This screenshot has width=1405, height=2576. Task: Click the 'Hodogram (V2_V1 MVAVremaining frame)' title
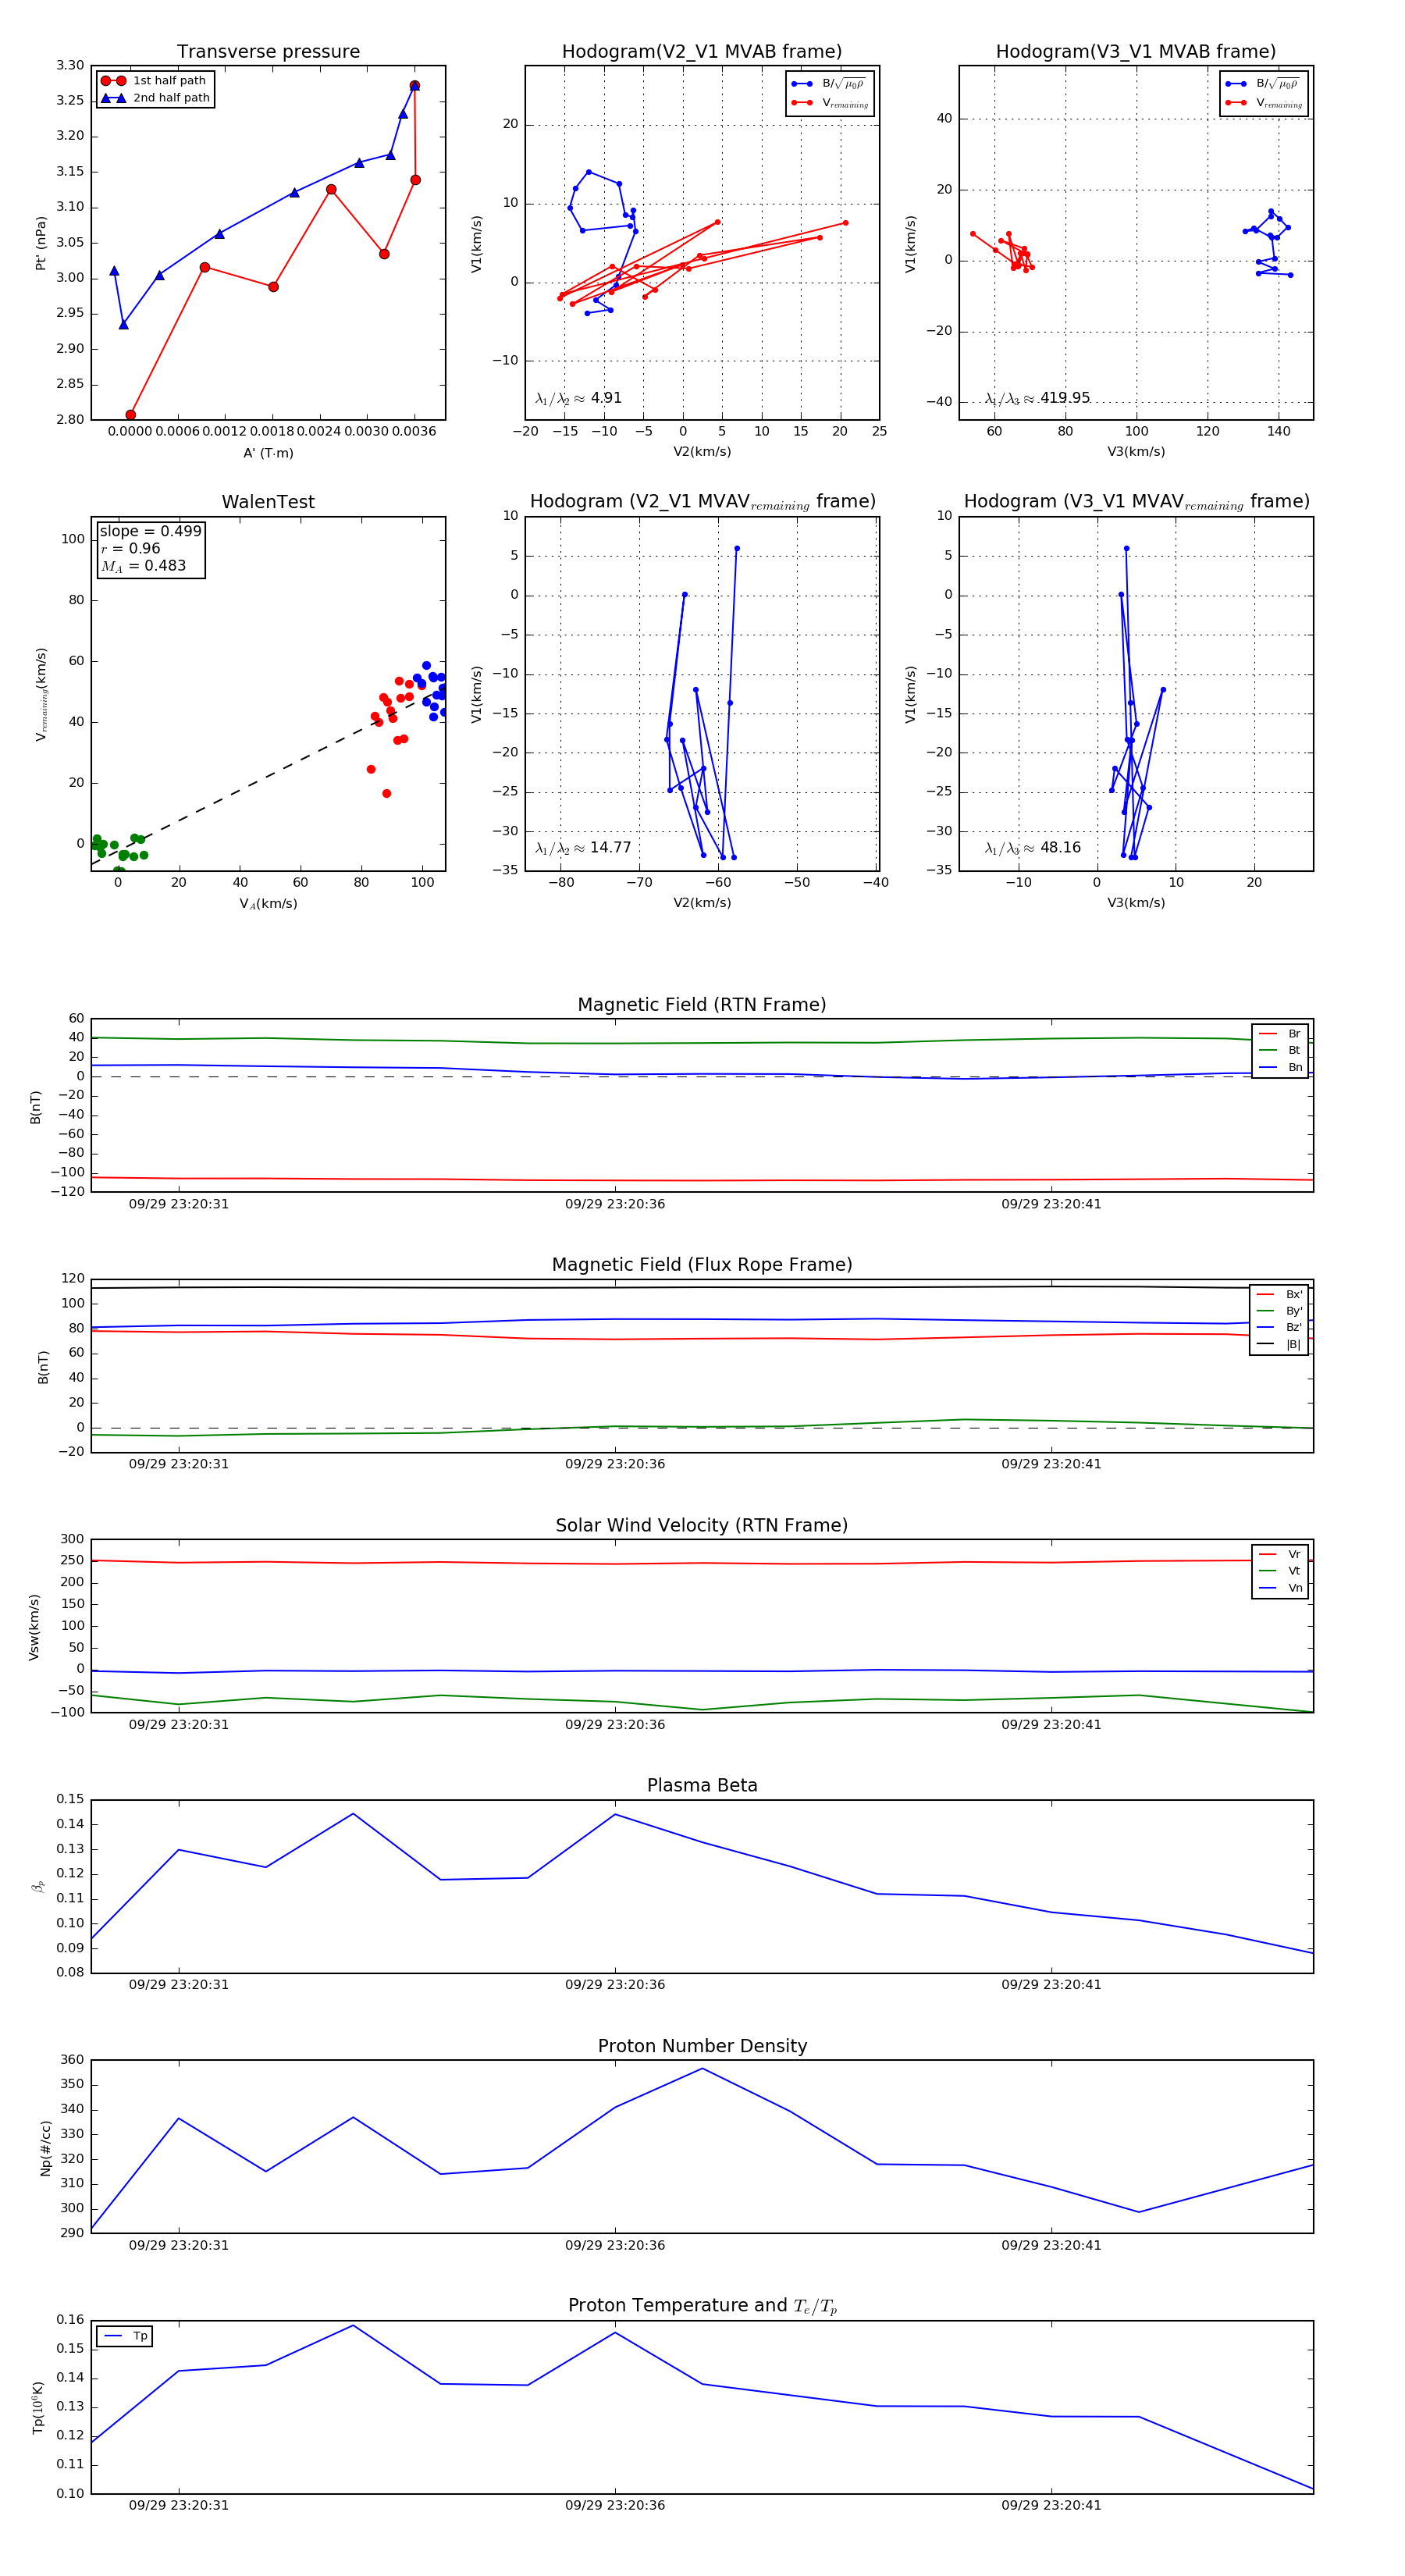click(x=702, y=502)
